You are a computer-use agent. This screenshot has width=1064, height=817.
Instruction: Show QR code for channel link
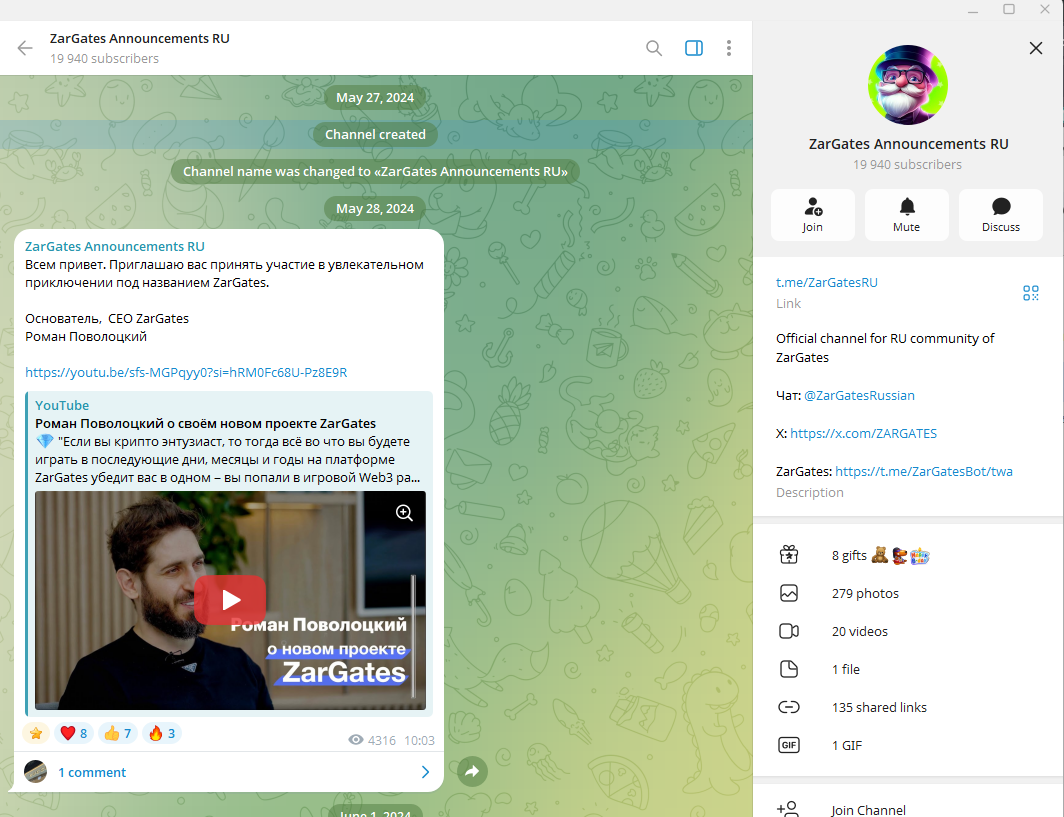(1031, 292)
